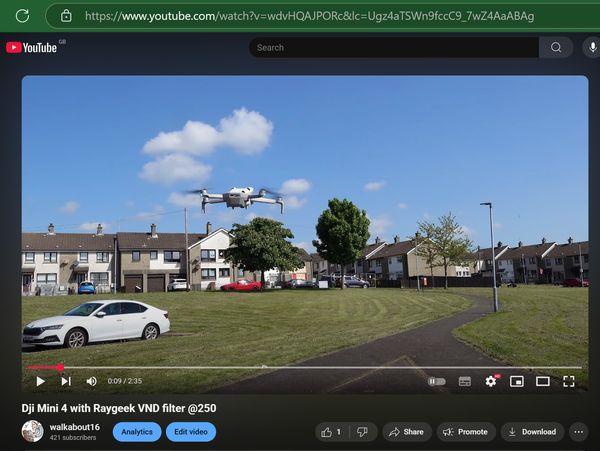This screenshot has height=451, width=600.
Task: Open the more actions three-dot menu
Action: [x=579, y=432]
